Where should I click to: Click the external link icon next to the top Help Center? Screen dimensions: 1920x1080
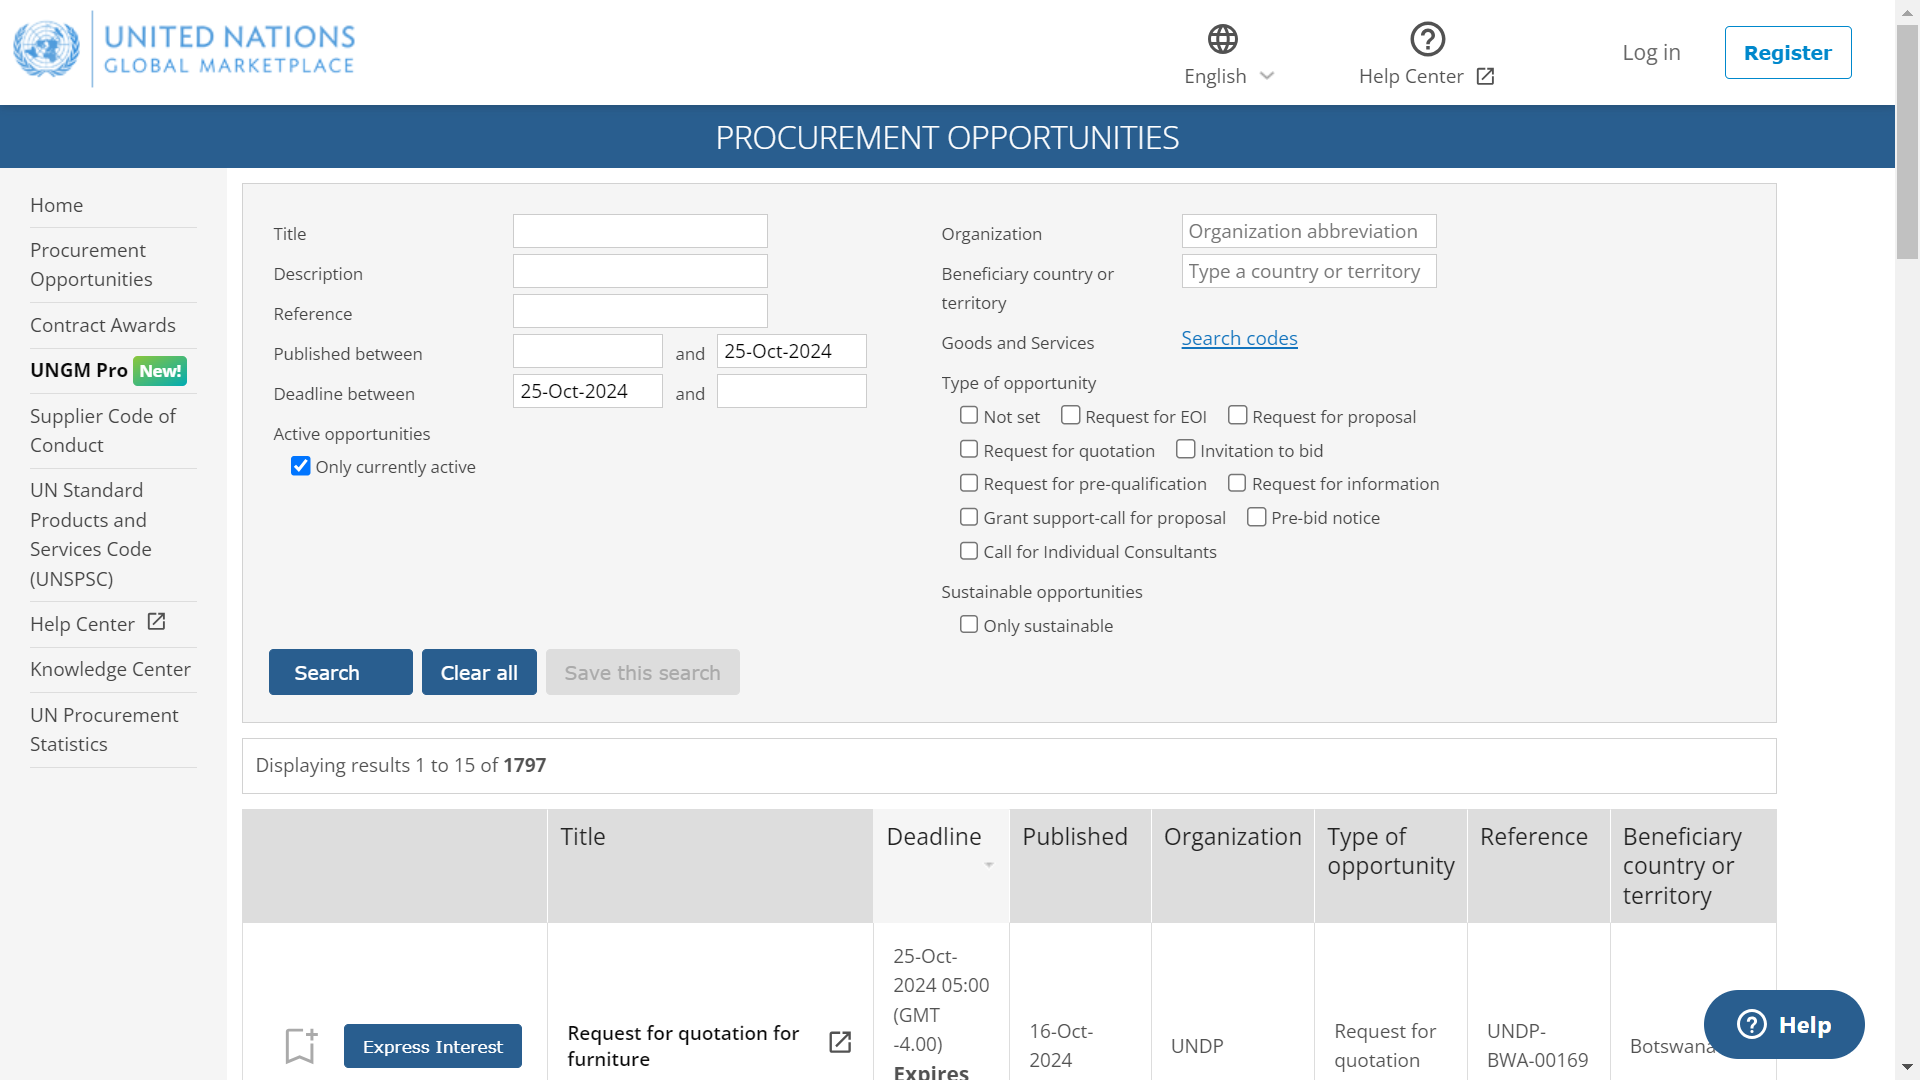point(1485,77)
